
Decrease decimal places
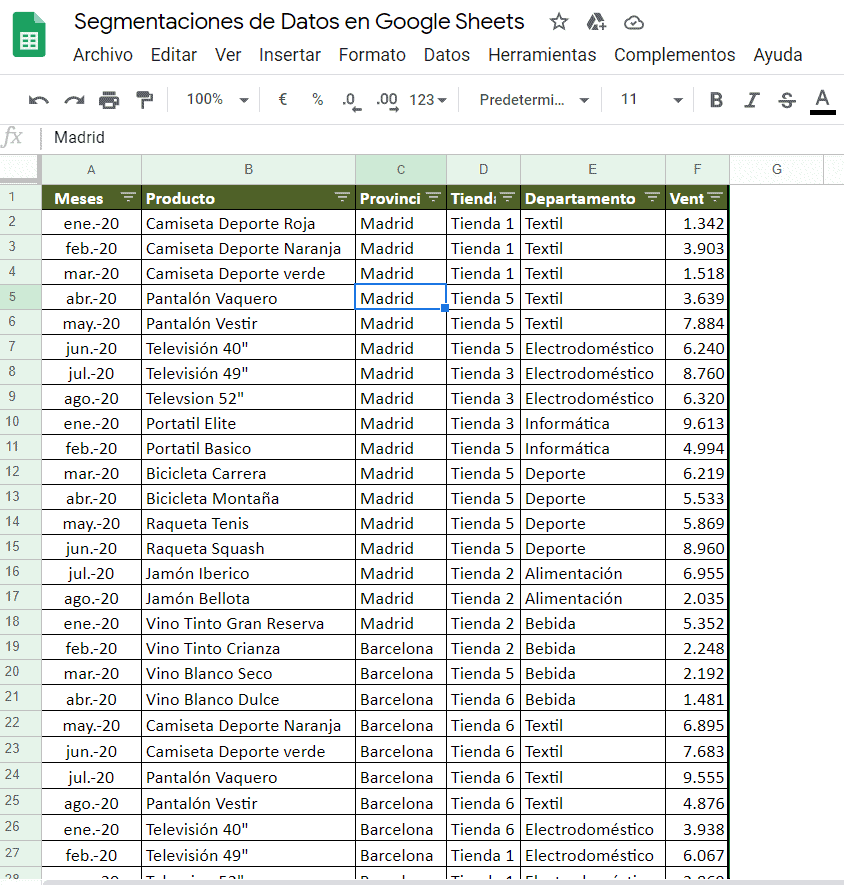point(351,101)
